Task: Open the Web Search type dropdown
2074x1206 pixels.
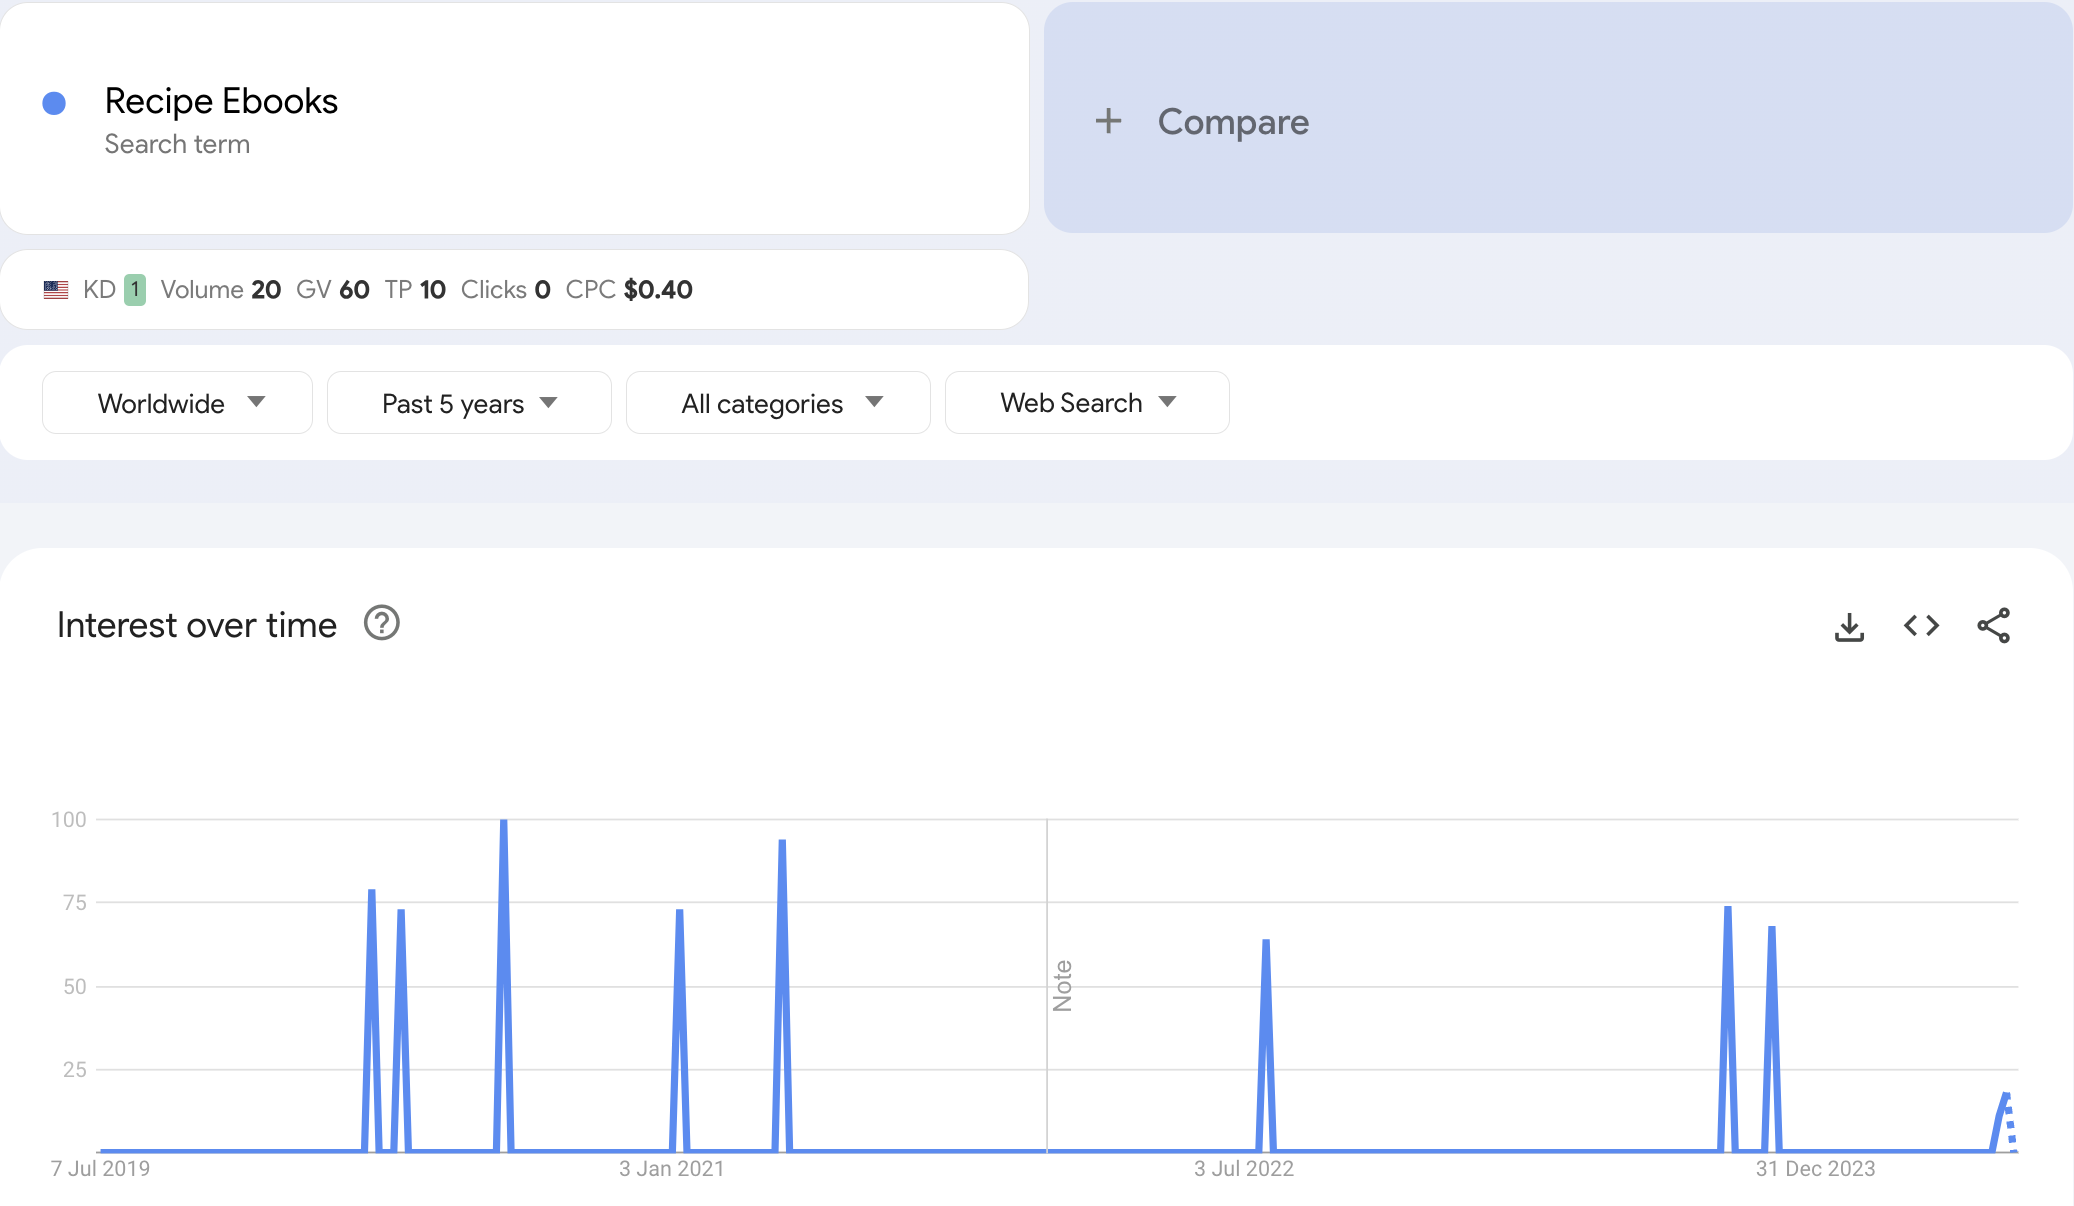Action: coord(1087,403)
